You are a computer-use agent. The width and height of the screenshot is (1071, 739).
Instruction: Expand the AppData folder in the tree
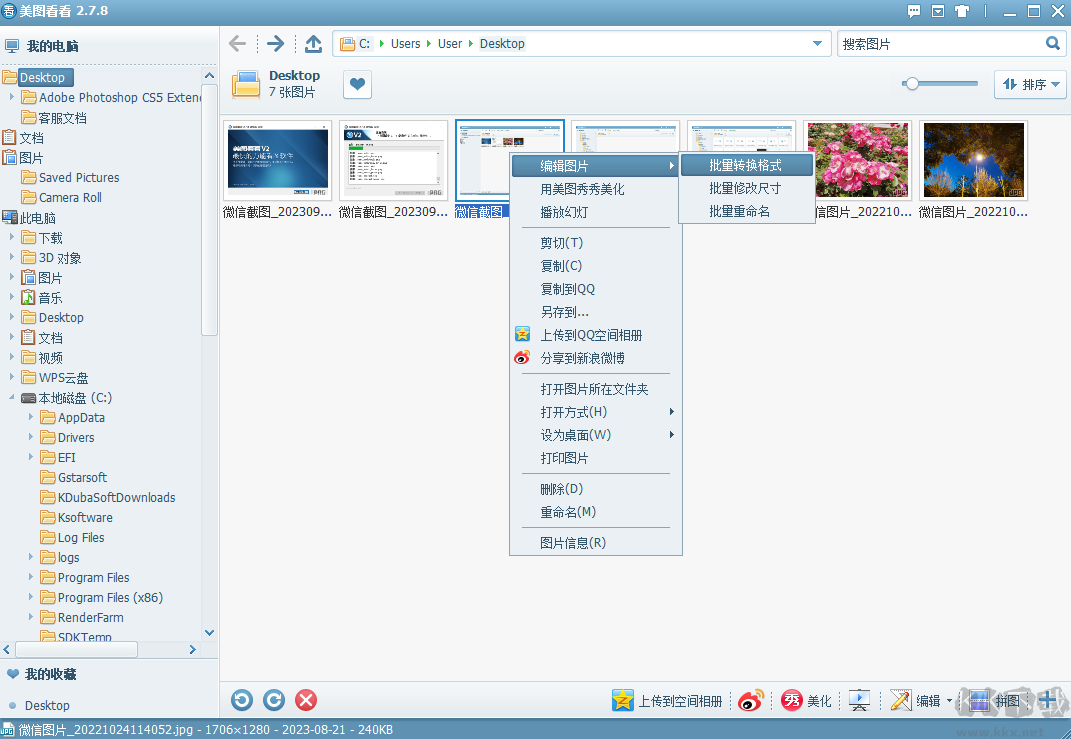tap(31, 417)
